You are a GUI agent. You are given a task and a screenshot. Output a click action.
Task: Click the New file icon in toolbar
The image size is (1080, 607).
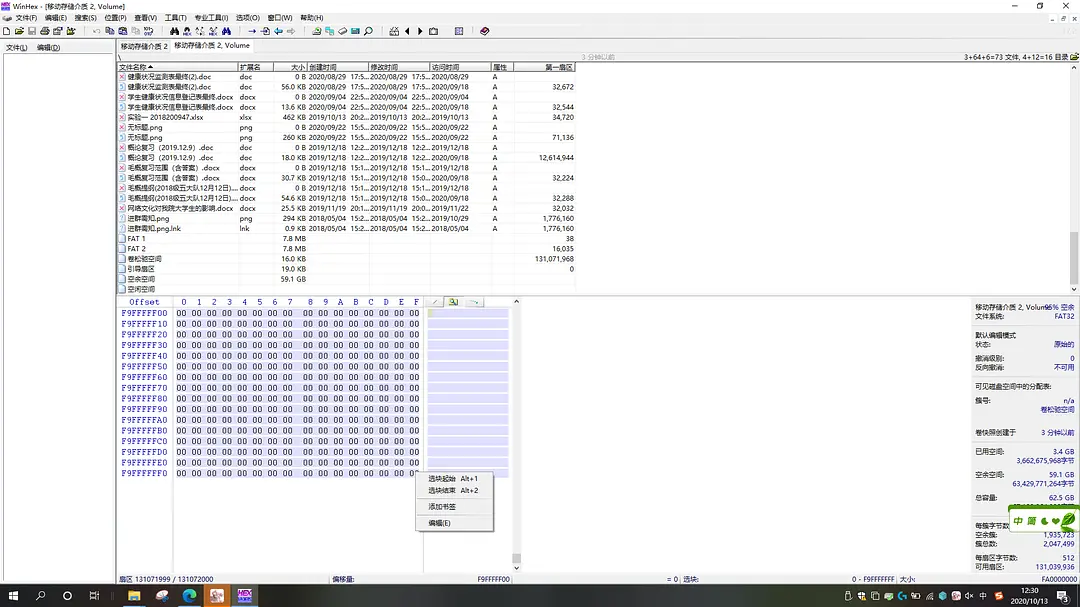[x=6, y=31]
